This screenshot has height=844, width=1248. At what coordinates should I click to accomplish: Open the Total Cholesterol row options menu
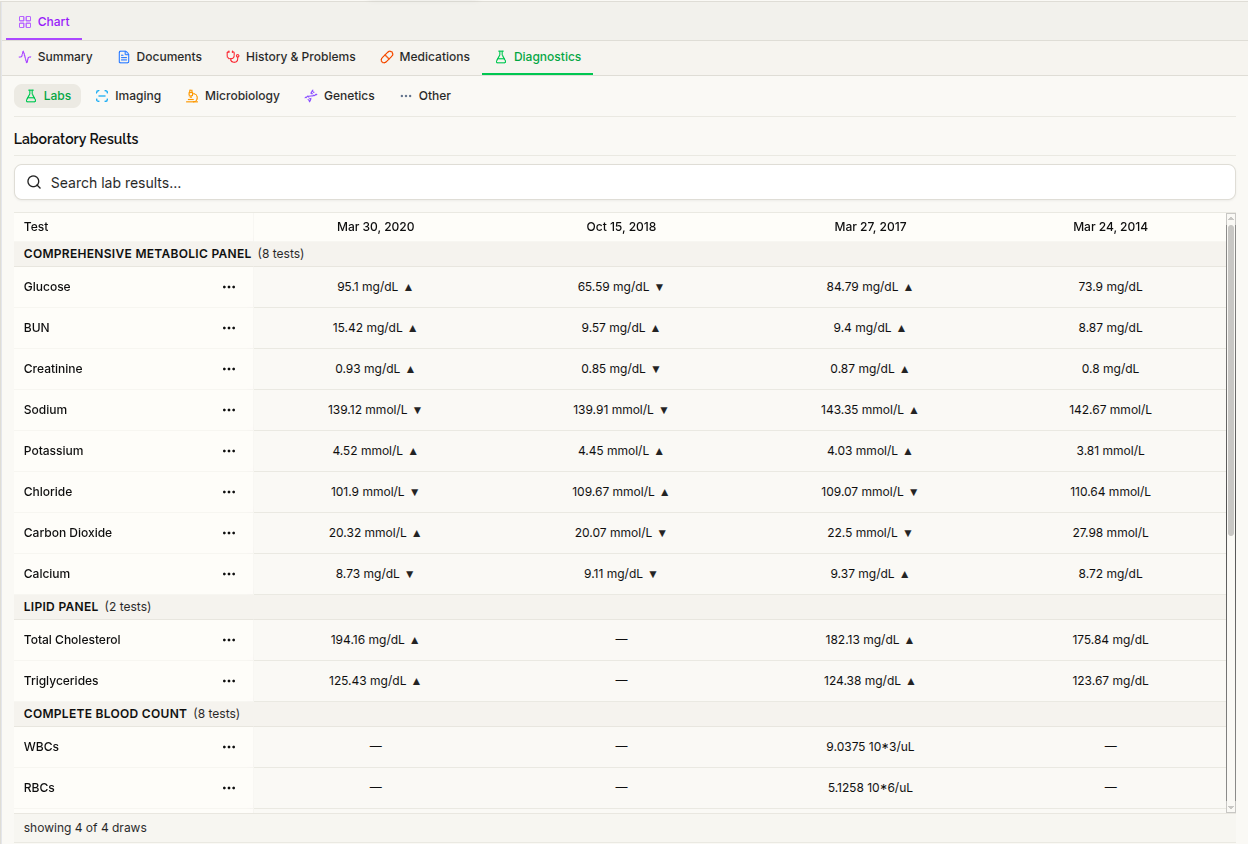click(x=229, y=640)
